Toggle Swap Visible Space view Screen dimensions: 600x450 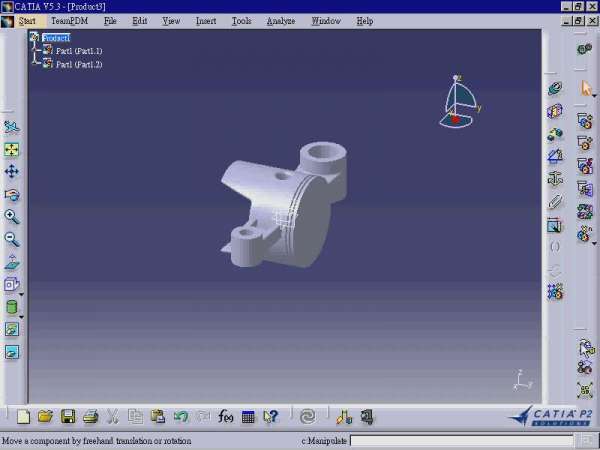point(12,352)
